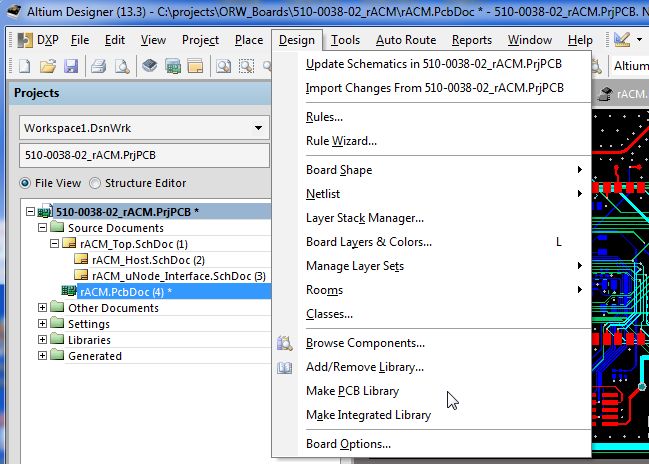Viewport: 649px width, 464px height.
Task: Collapse the rACM_Top.SchDoc node
Action: coord(54,244)
